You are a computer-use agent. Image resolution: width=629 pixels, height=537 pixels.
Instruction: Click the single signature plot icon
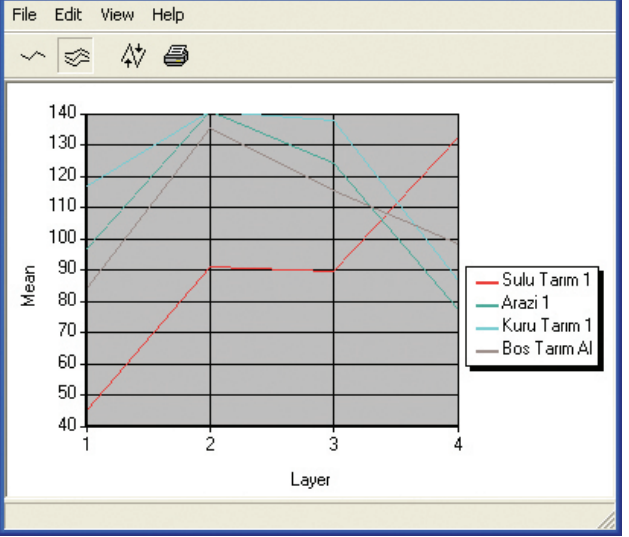point(33,57)
